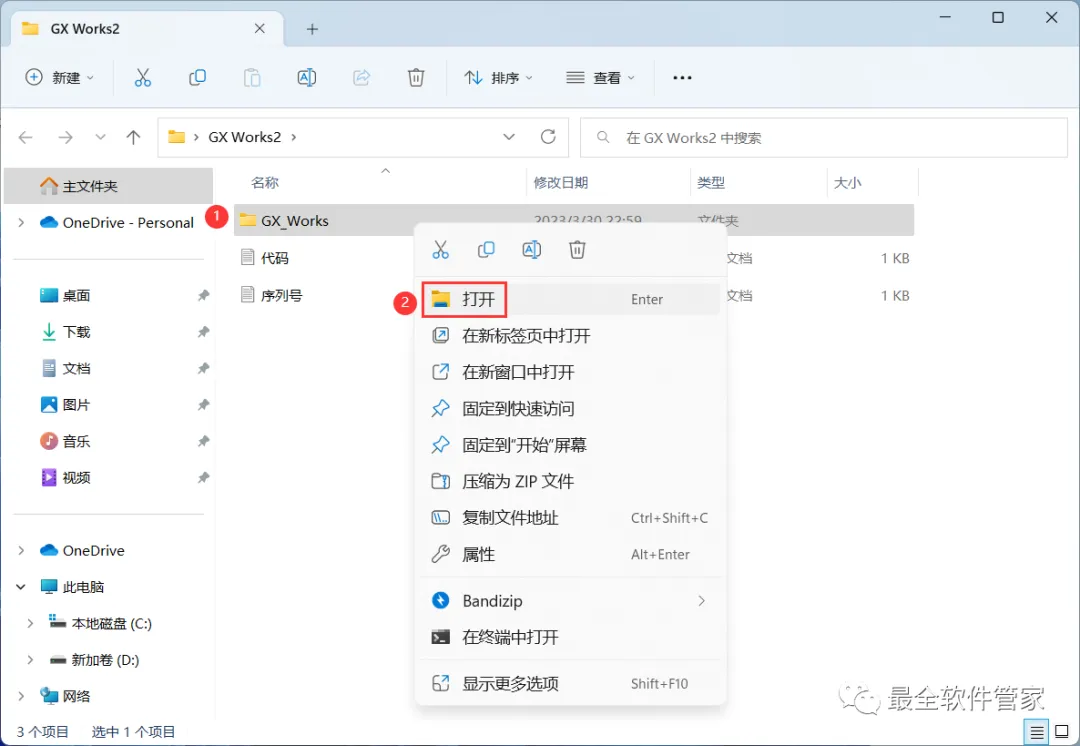The width and height of the screenshot is (1080, 746).
Task: Choose 打开 in the context menu
Action: (571, 299)
